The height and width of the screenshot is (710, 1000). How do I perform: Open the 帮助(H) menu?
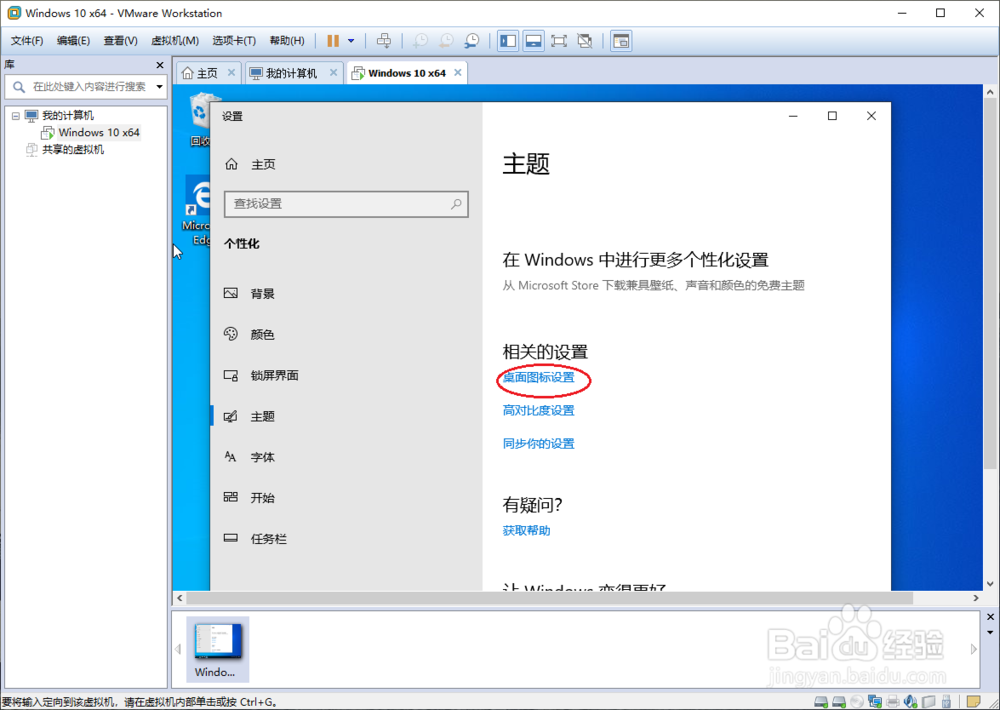[287, 41]
